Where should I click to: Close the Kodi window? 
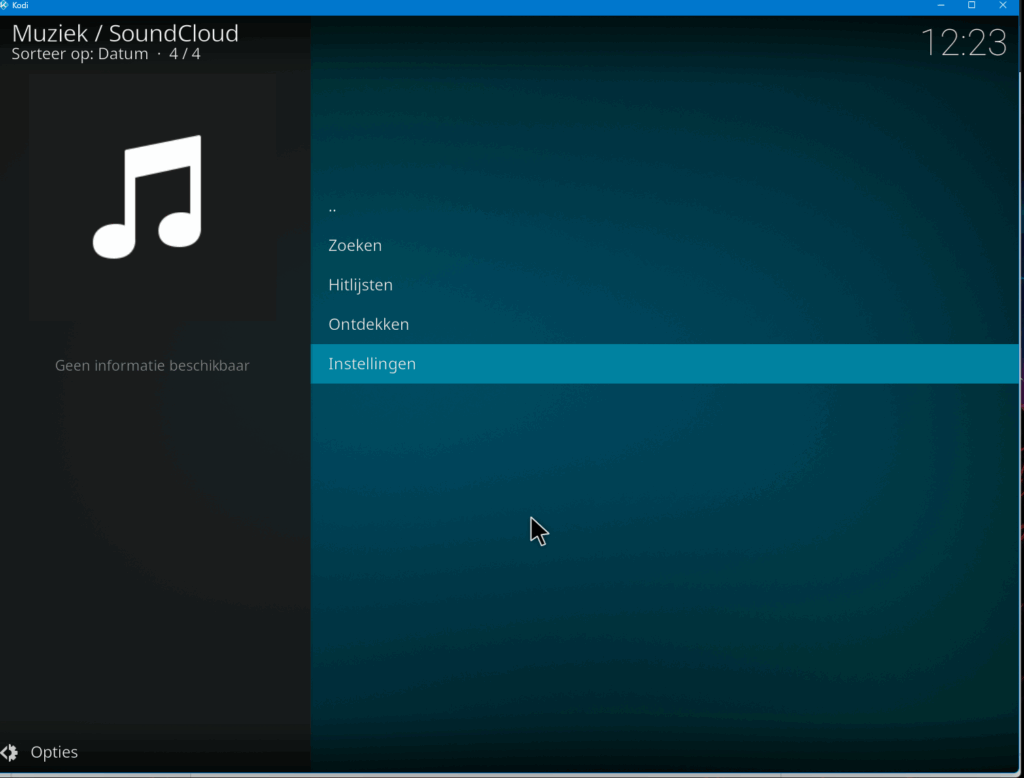click(x=1003, y=5)
